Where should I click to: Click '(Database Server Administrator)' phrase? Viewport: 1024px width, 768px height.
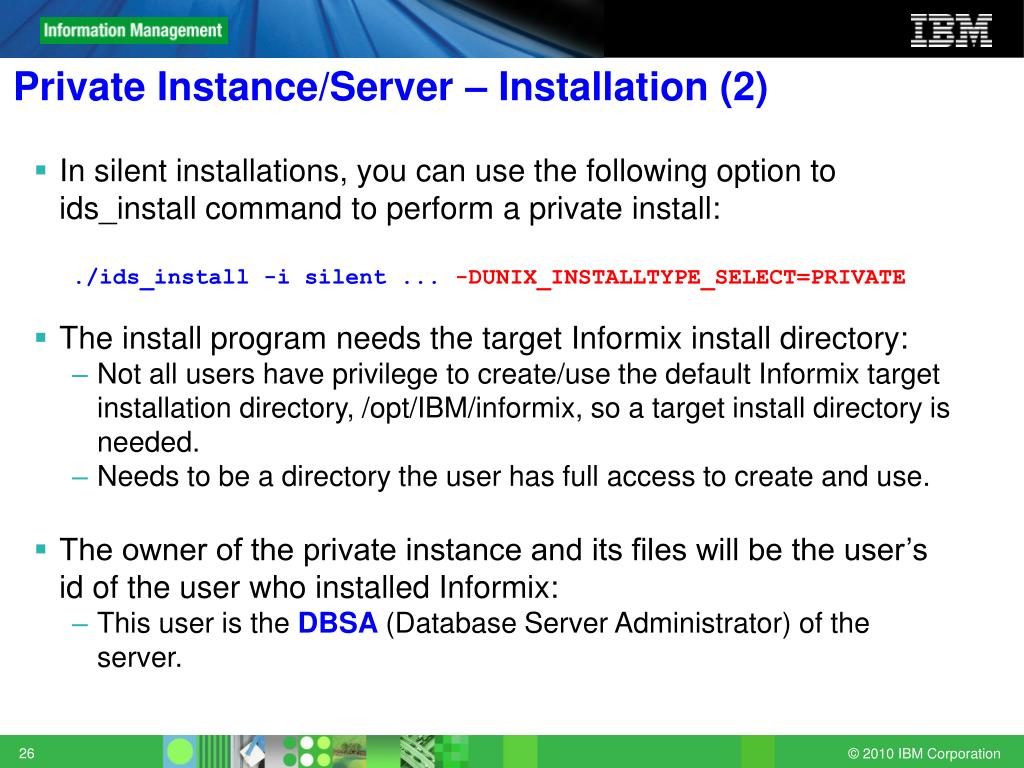(588, 623)
